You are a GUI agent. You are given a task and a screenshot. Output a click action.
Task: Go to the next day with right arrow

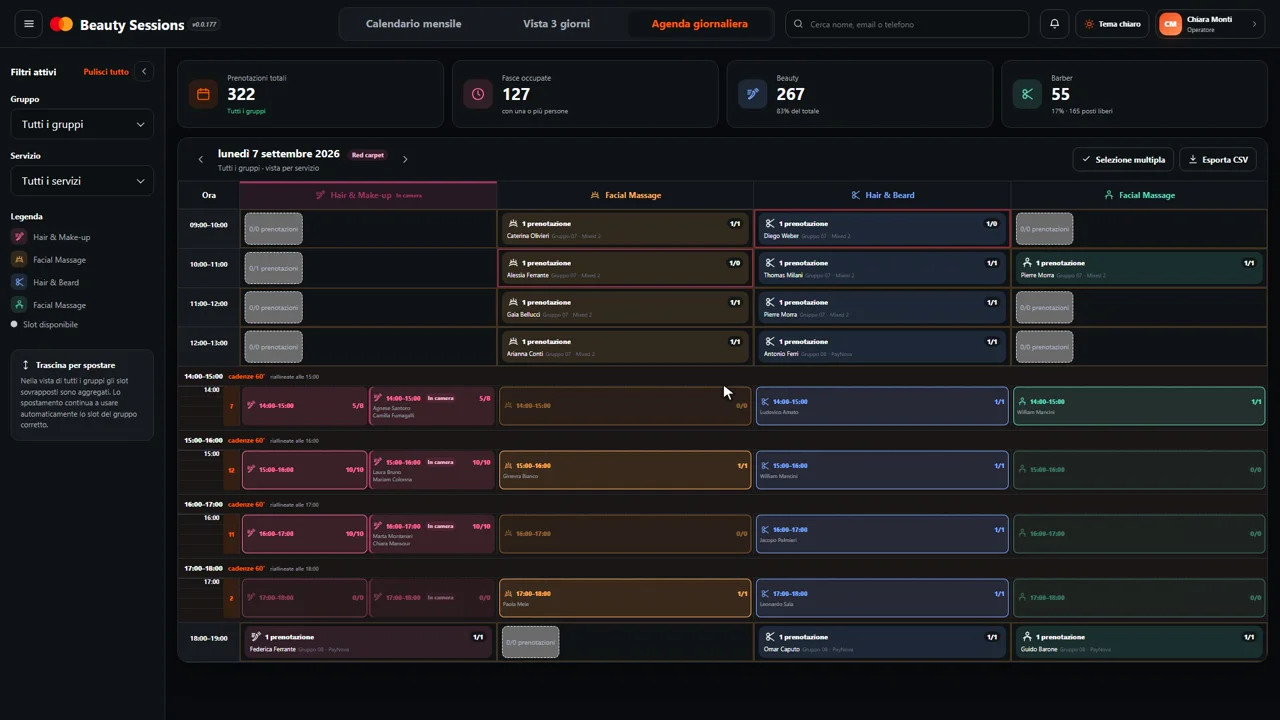(405, 159)
